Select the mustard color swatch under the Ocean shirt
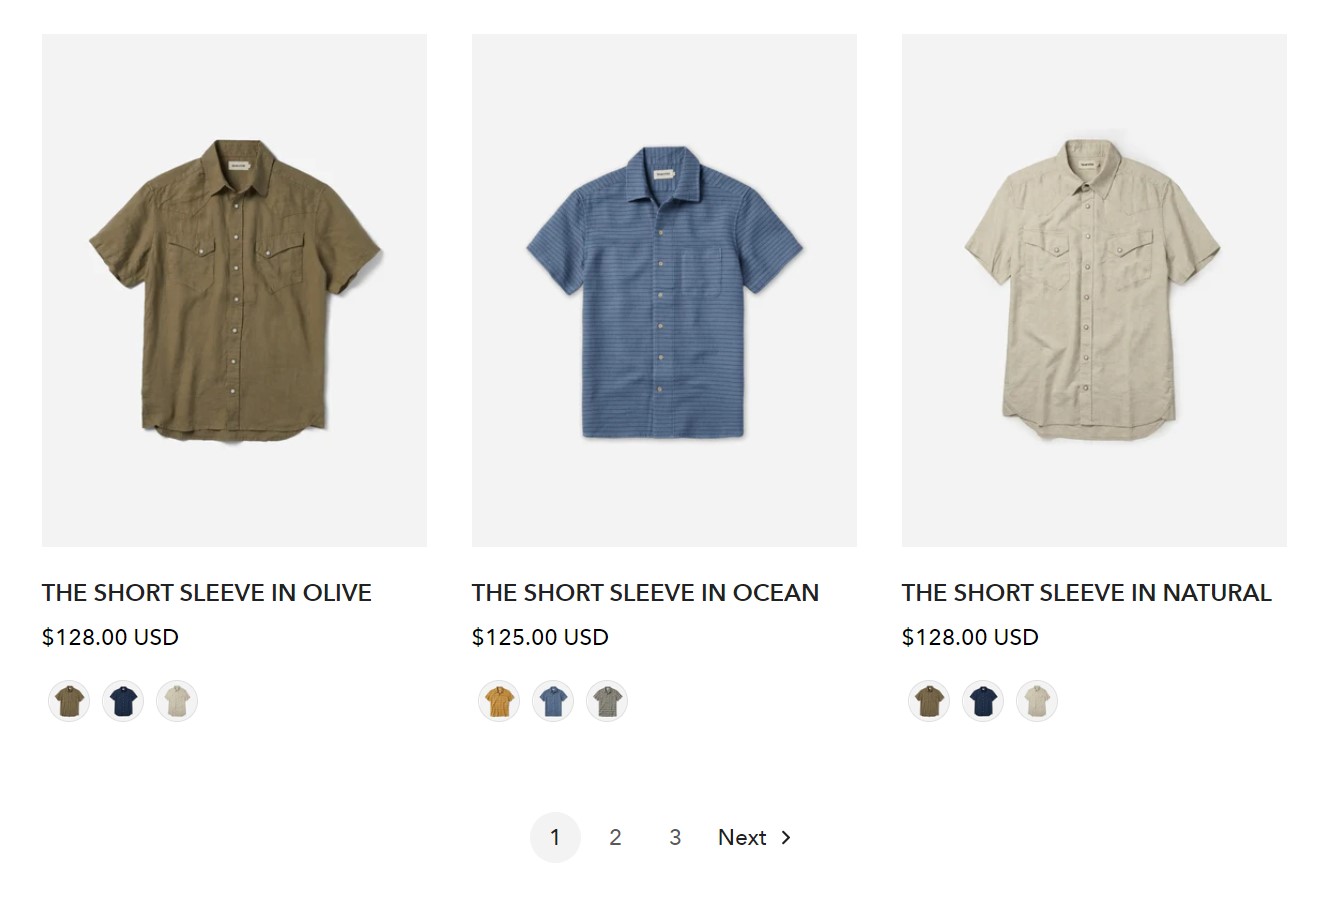 (x=498, y=701)
